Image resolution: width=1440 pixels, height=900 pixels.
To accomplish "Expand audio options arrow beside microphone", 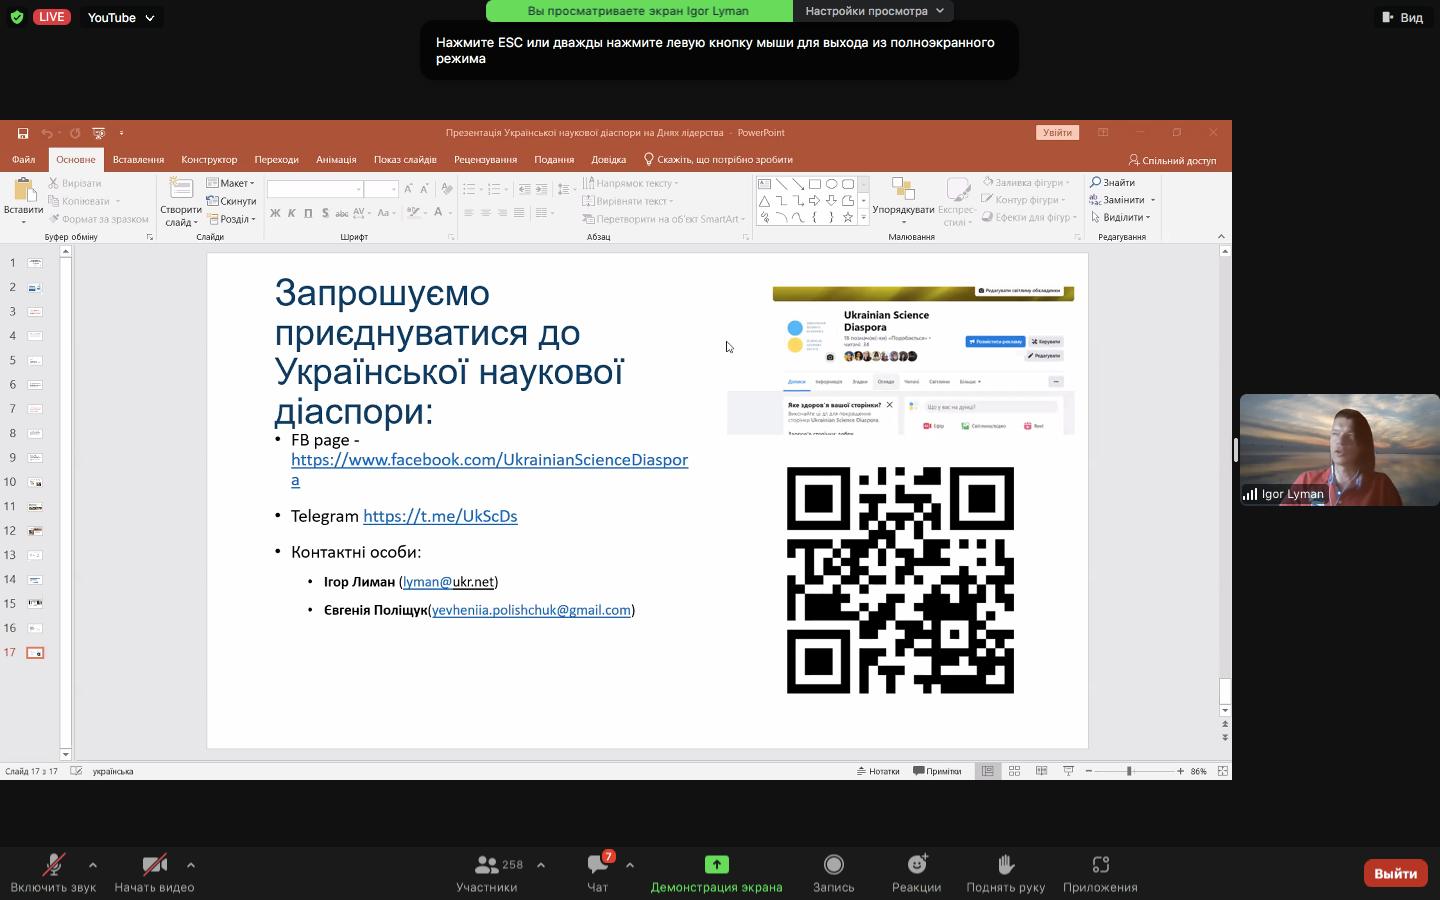I will click(93, 865).
